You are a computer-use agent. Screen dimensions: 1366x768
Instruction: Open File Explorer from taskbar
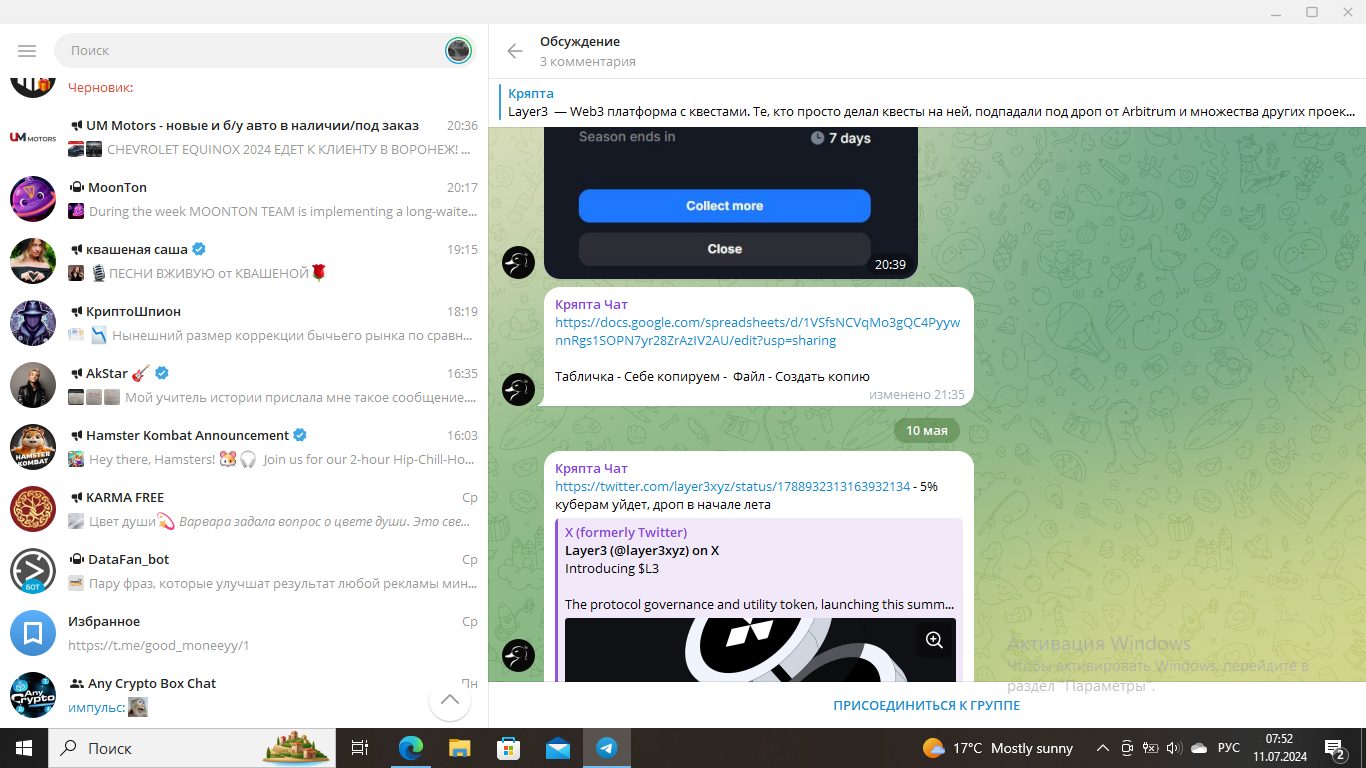(x=459, y=748)
